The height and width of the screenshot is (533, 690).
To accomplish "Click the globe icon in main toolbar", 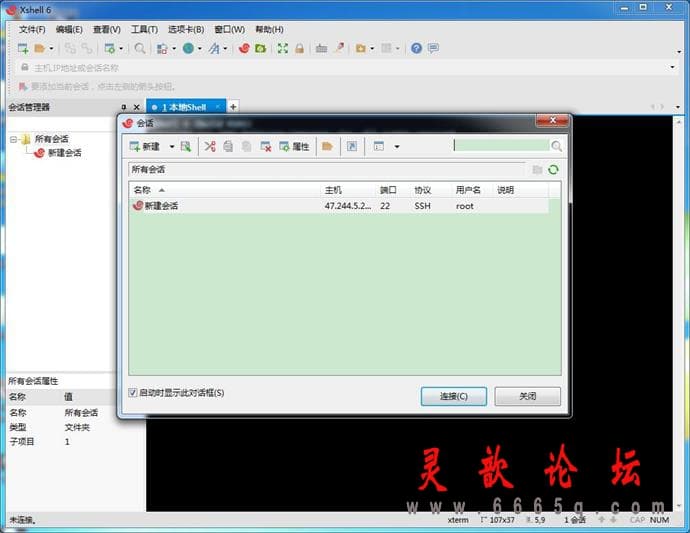I will click(x=188, y=48).
